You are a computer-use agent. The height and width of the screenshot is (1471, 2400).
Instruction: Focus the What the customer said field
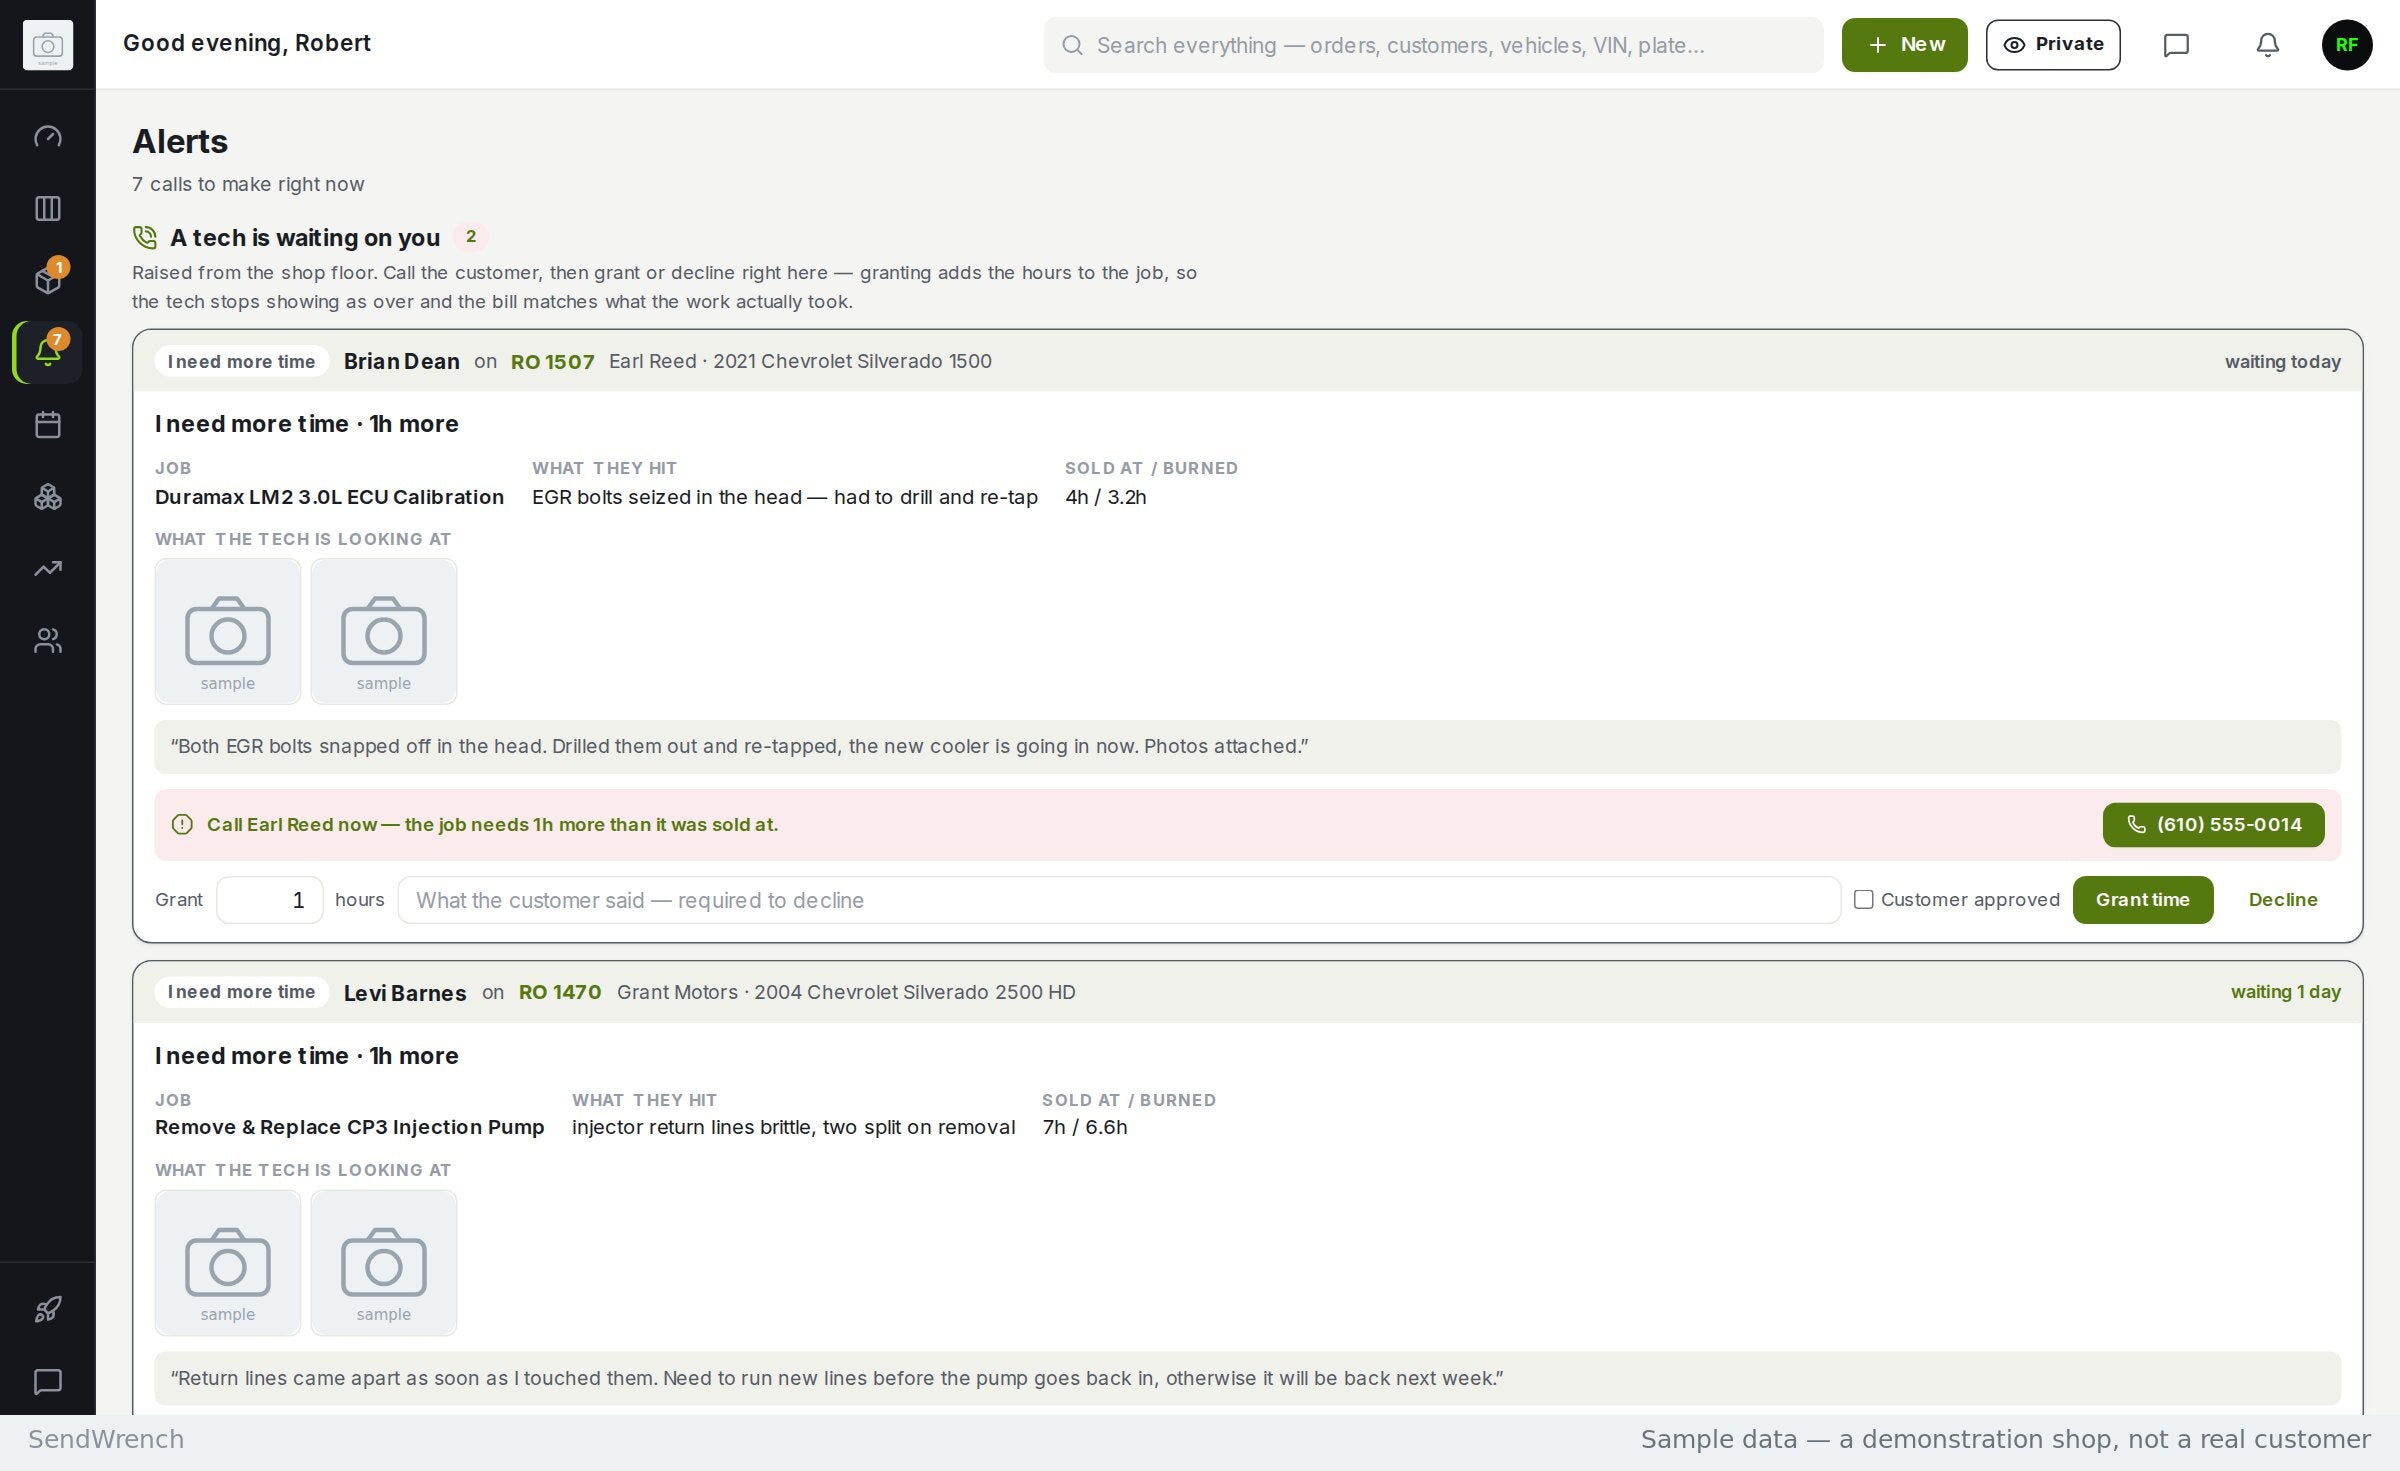(1119, 900)
